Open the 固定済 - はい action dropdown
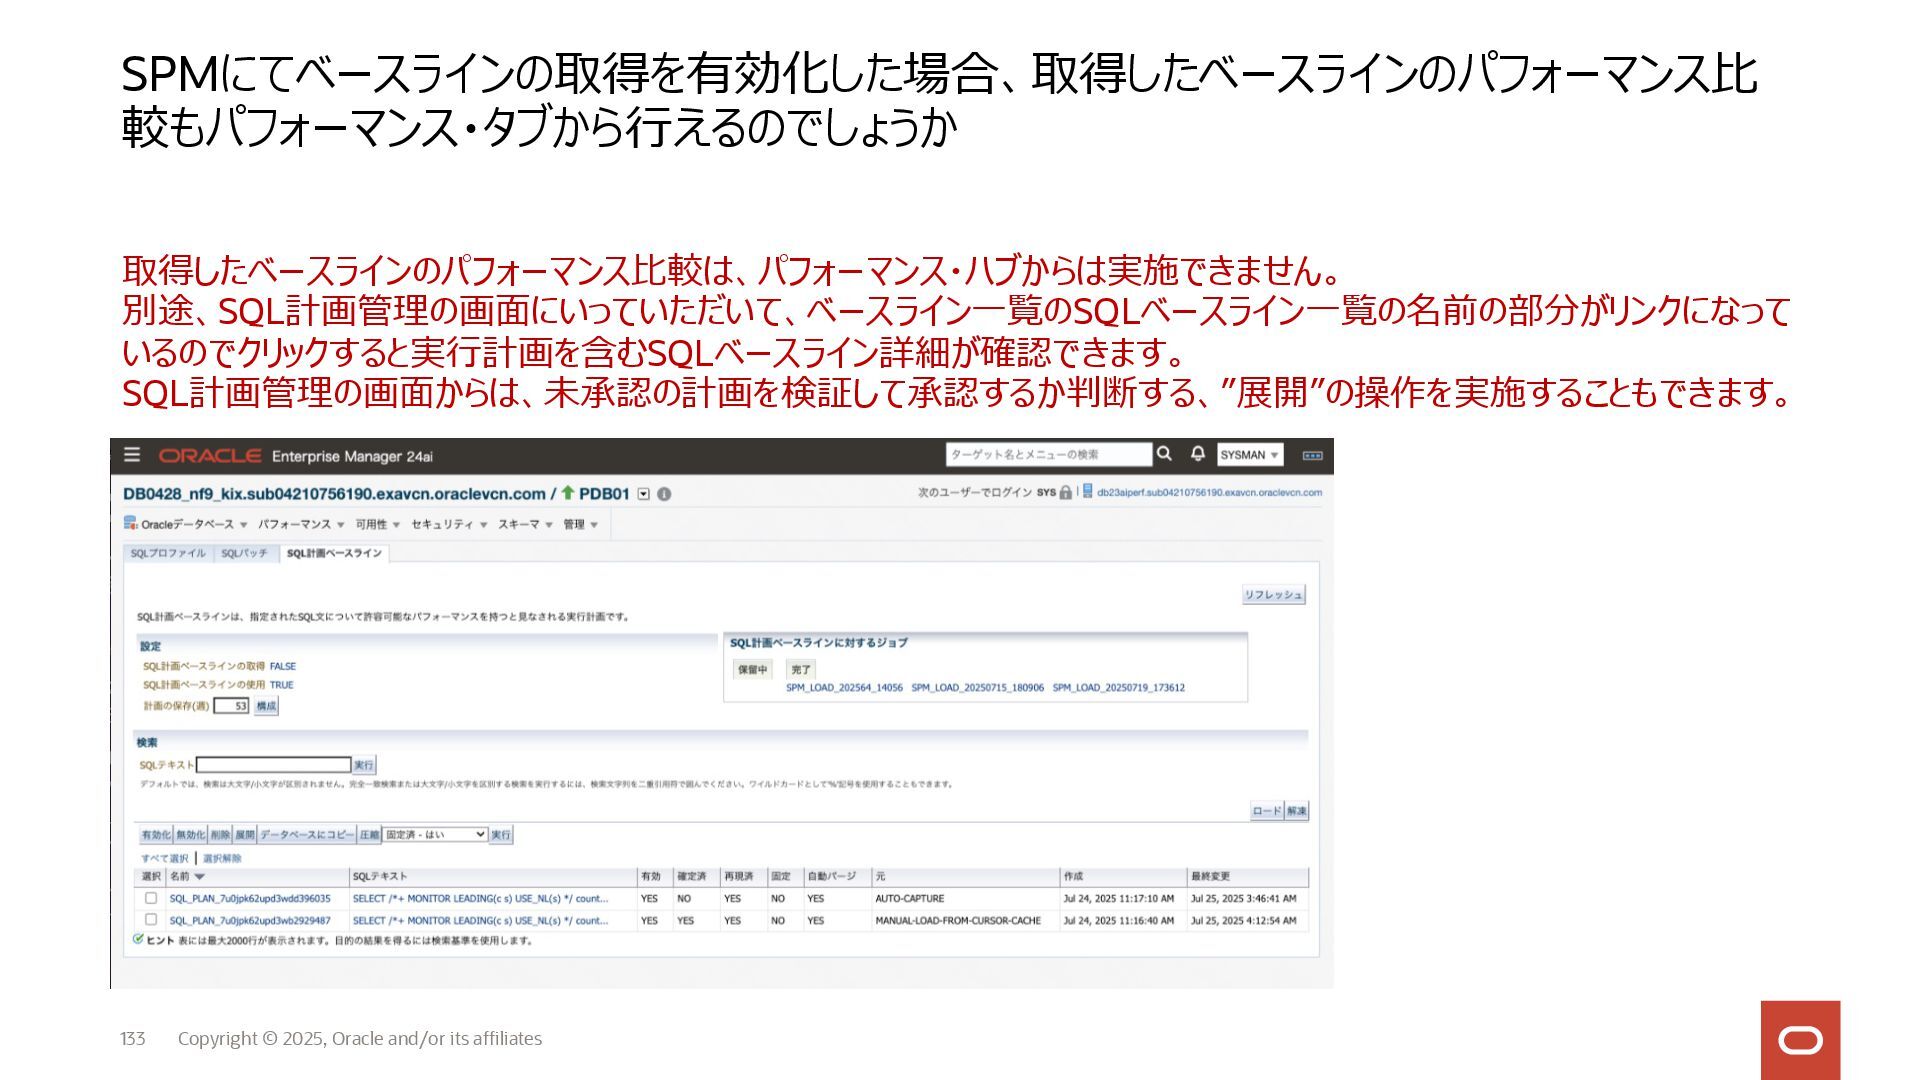Screen dimensions: 1920x1080 435,834
